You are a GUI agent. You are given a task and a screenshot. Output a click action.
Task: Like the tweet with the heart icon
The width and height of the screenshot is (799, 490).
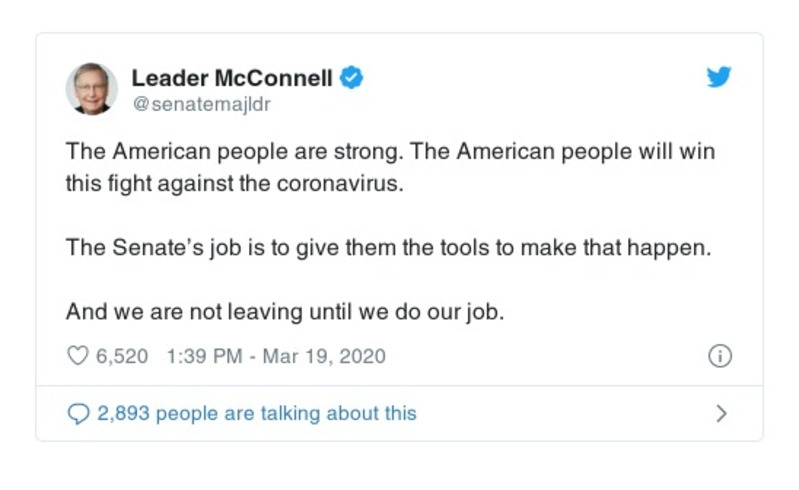[x=78, y=356]
